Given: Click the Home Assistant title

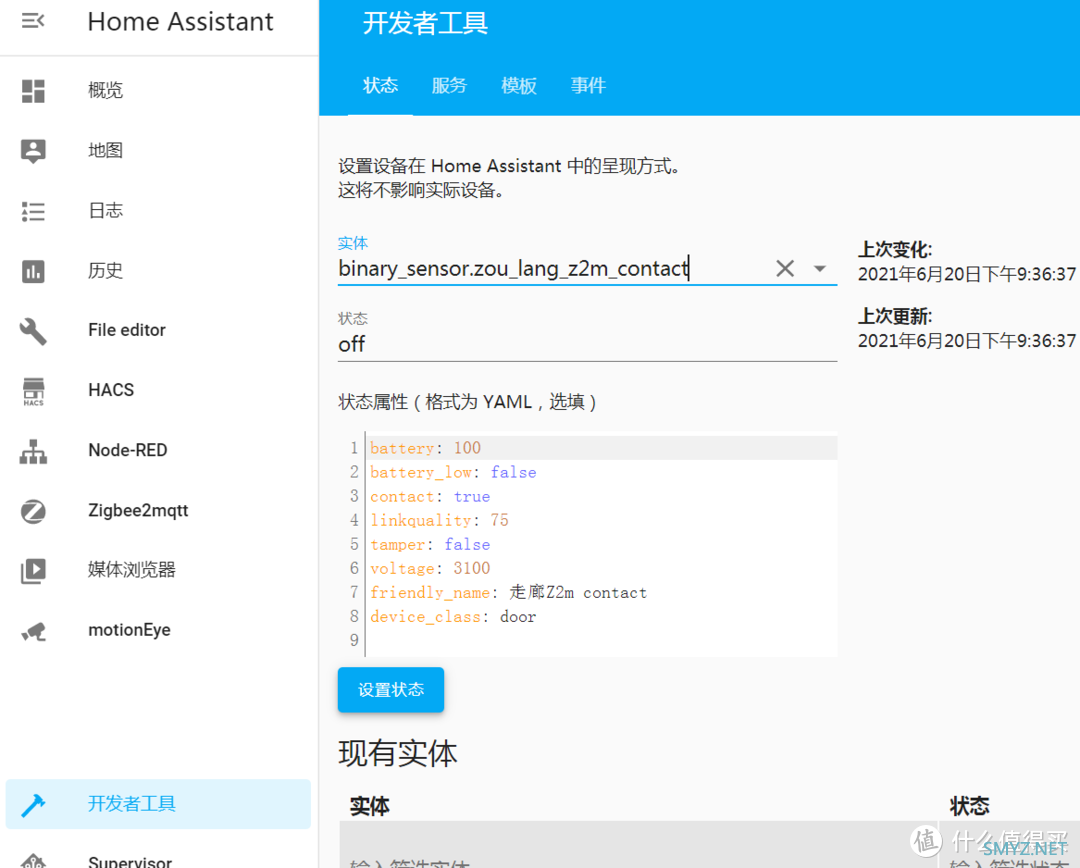Looking at the screenshot, I should (180, 22).
